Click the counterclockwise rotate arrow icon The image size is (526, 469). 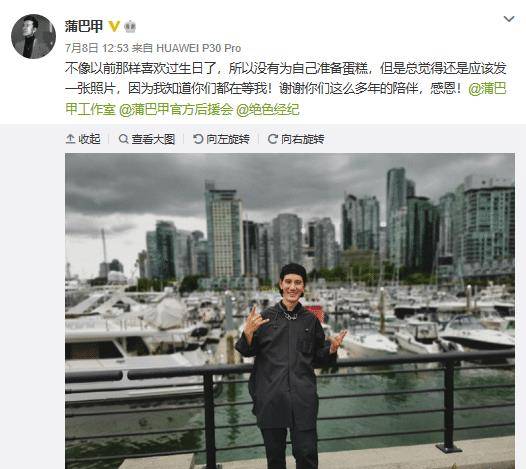(x=198, y=139)
